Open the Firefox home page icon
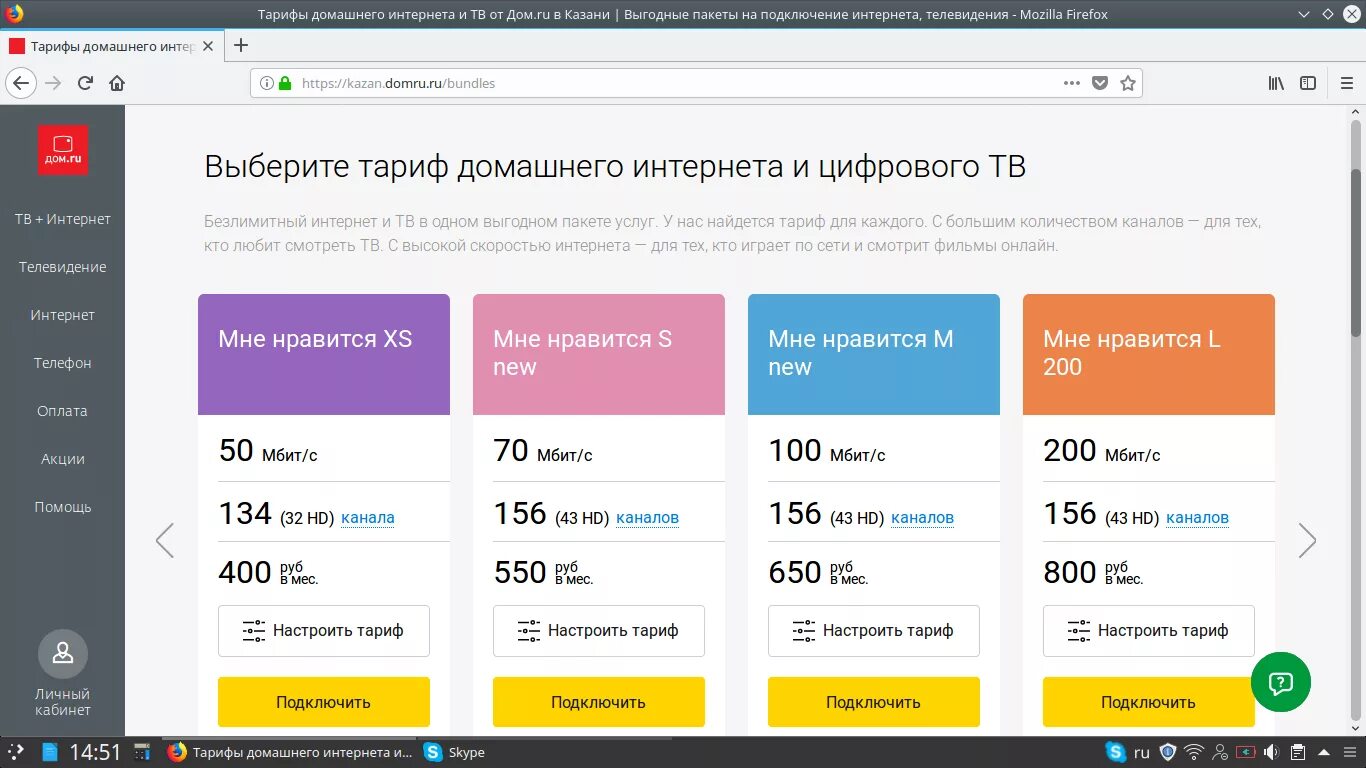 117,83
